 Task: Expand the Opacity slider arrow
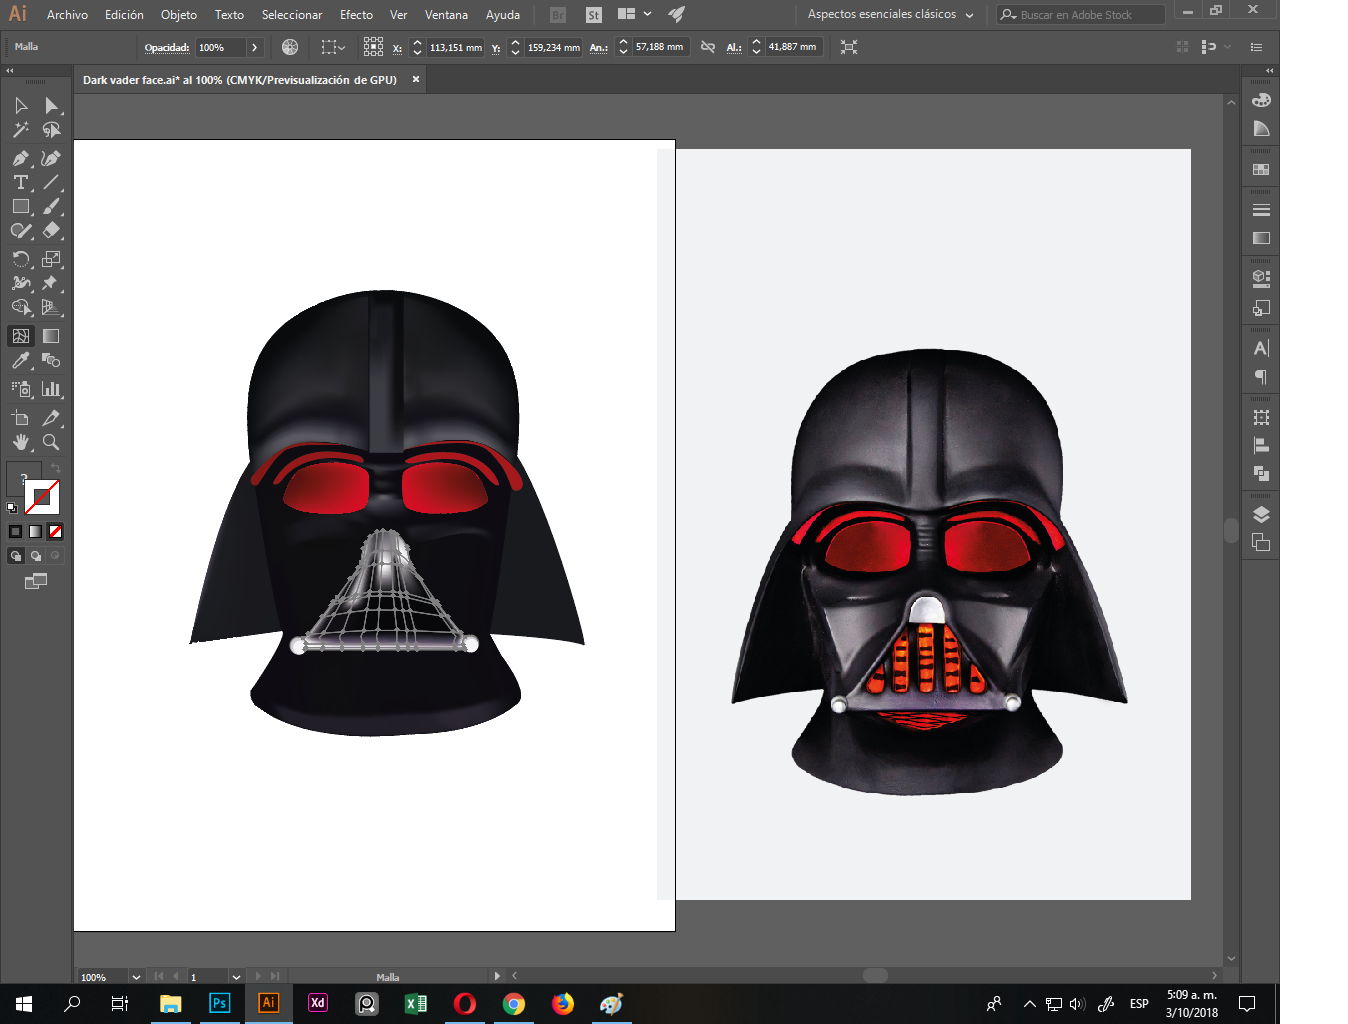(254, 47)
